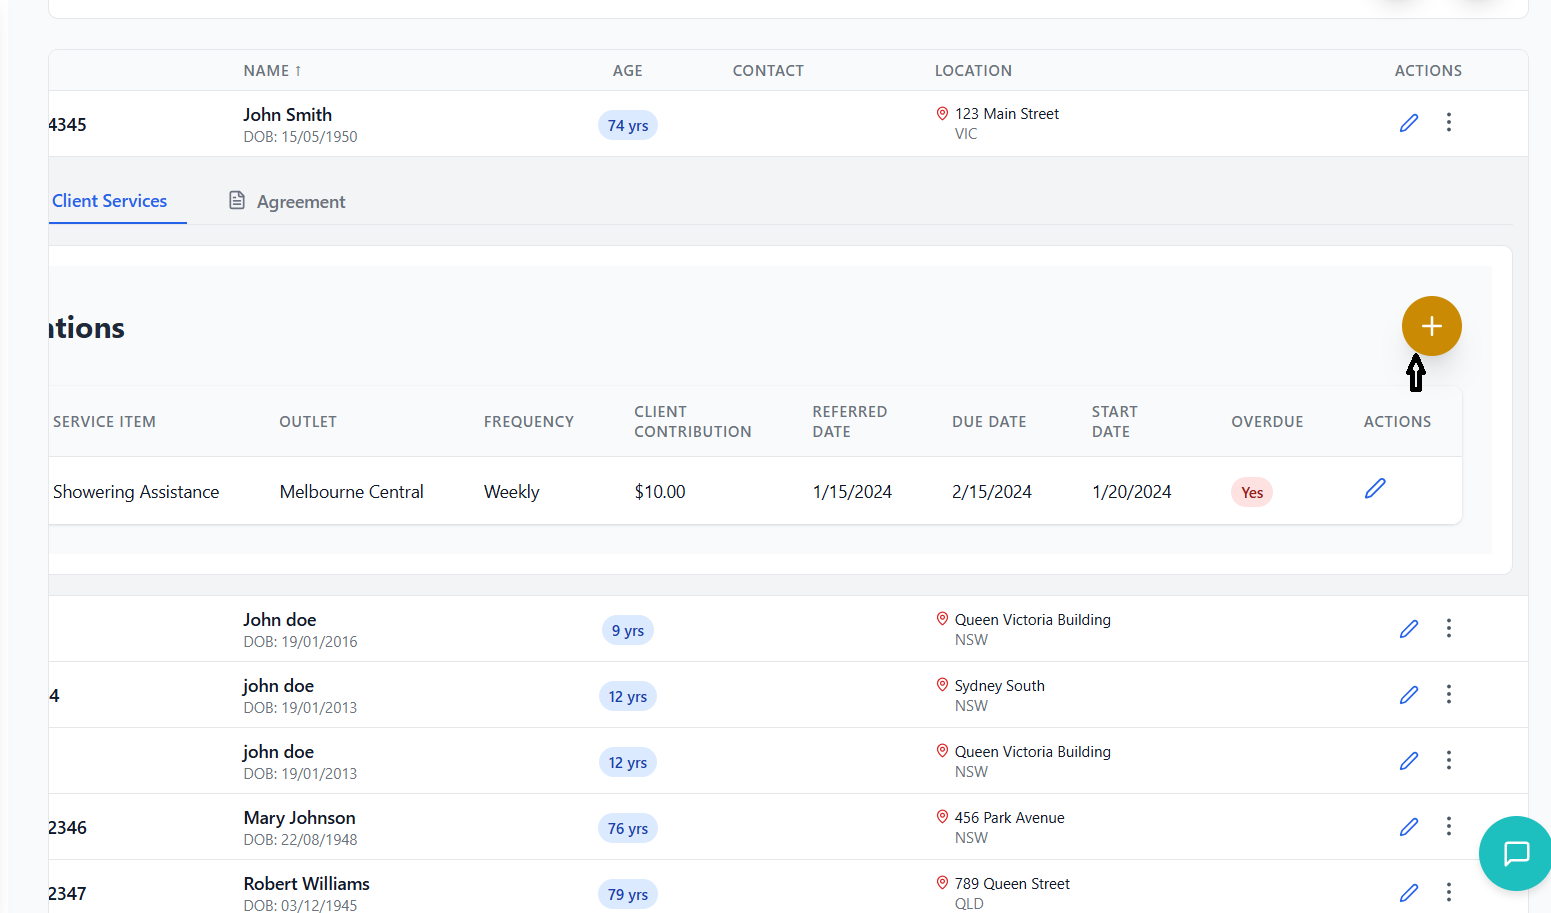Click the edit pencil for John Smith

pos(1408,123)
